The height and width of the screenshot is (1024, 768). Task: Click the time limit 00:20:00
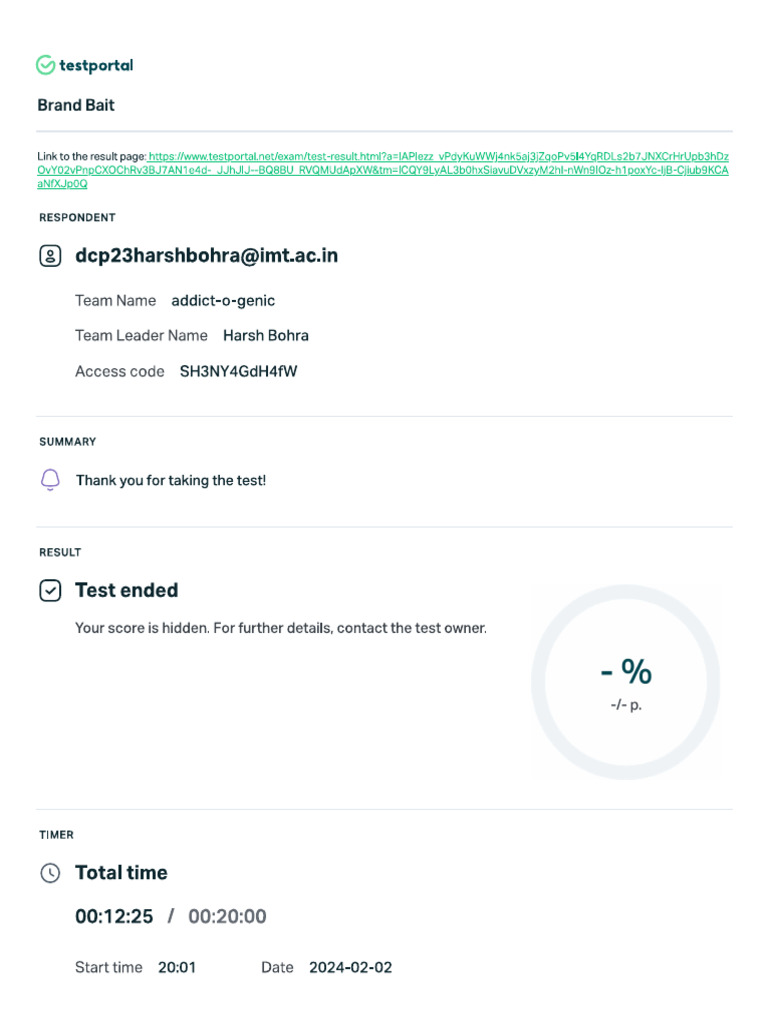click(227, 917)
